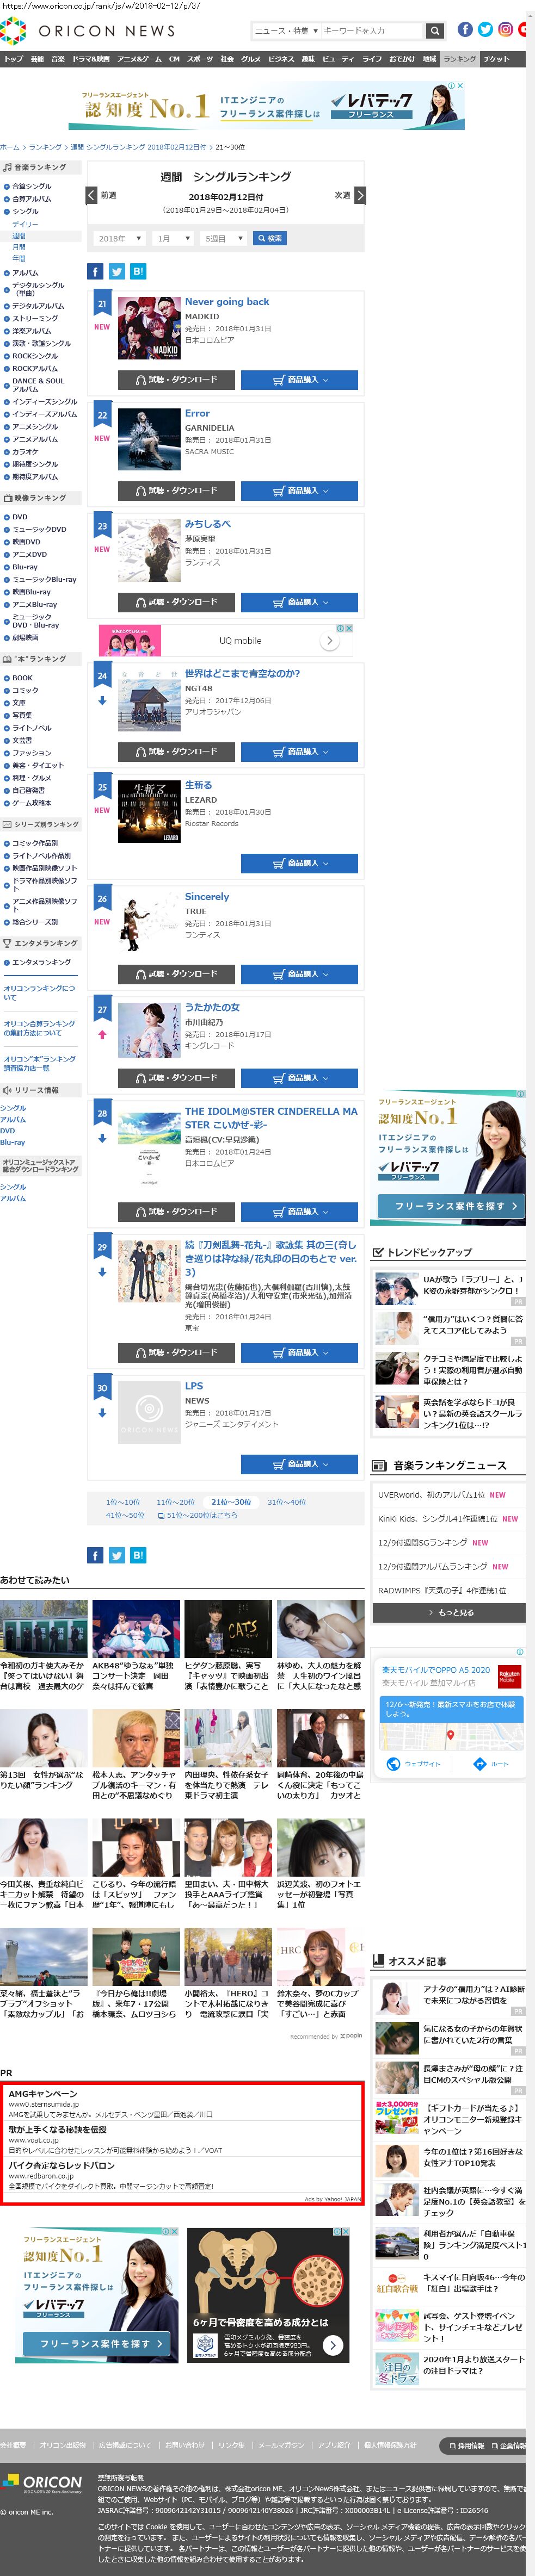Click the Facebook icon in the site header
Screen dimensions: 535x2576
click(x=465, y=30)
